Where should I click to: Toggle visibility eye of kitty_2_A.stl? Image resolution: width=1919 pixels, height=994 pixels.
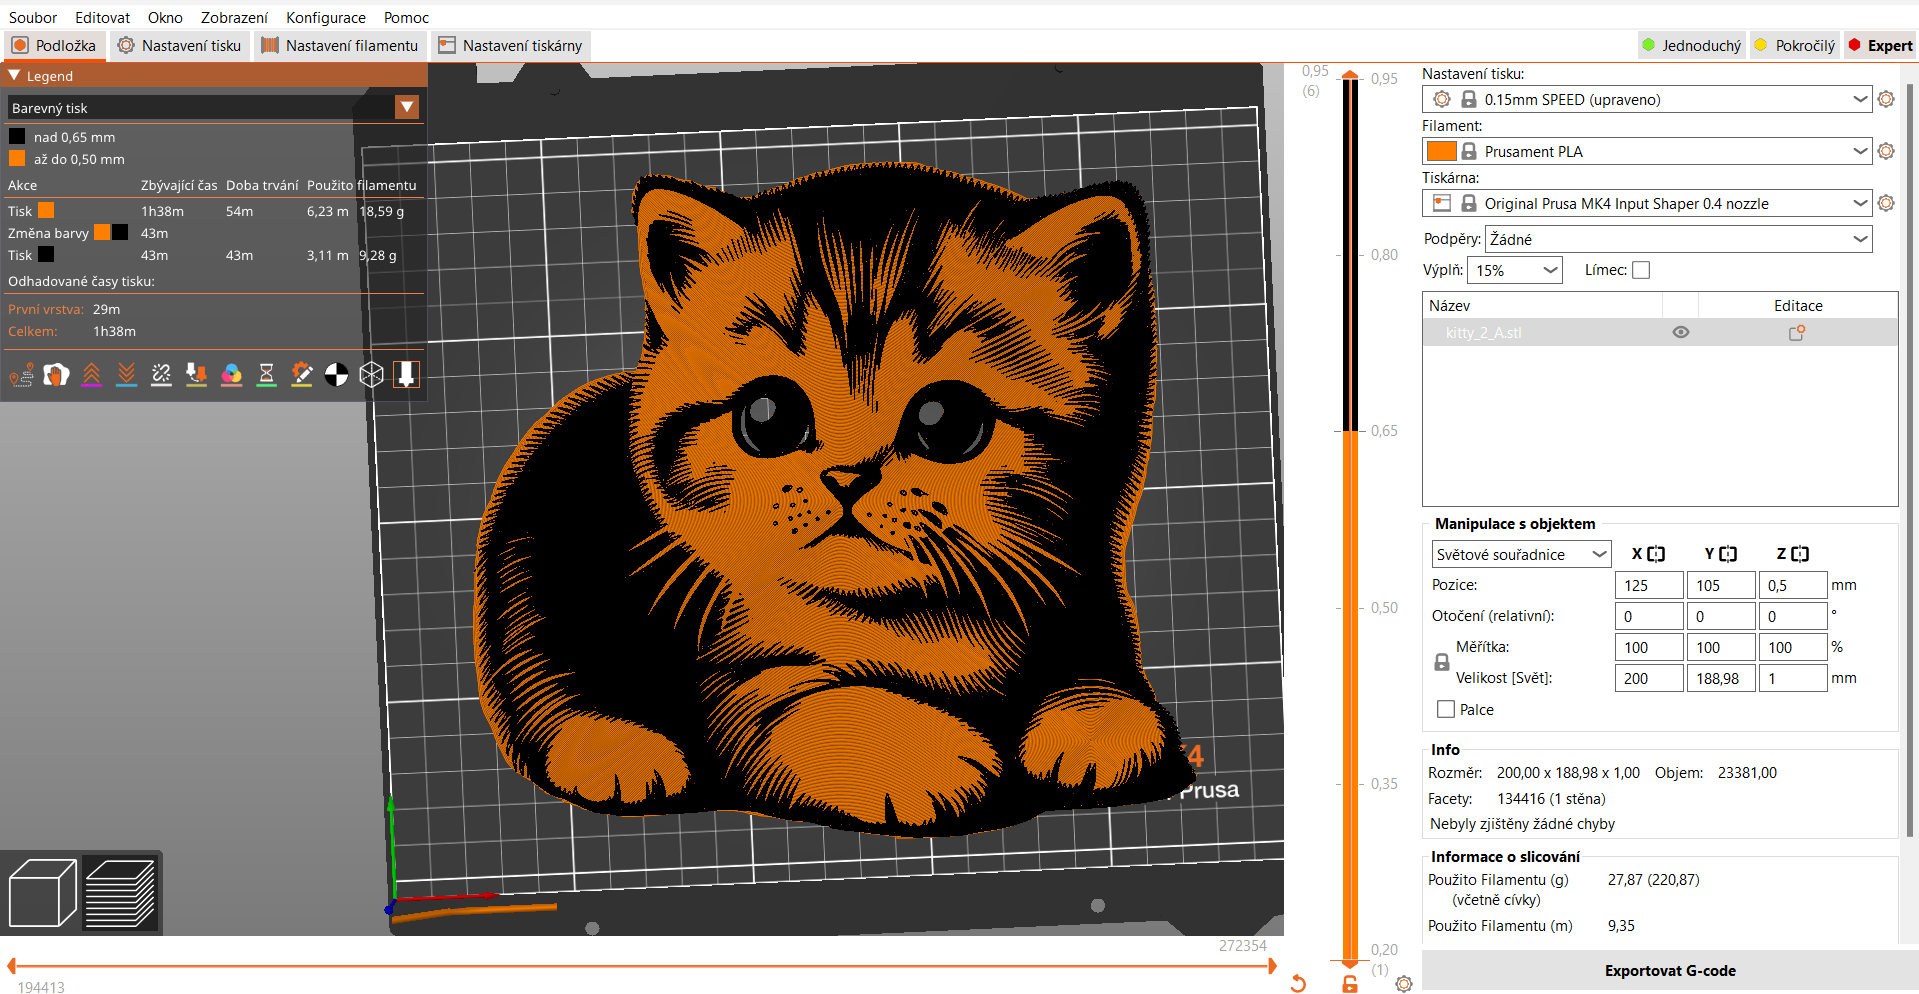tap(1681, 333)
